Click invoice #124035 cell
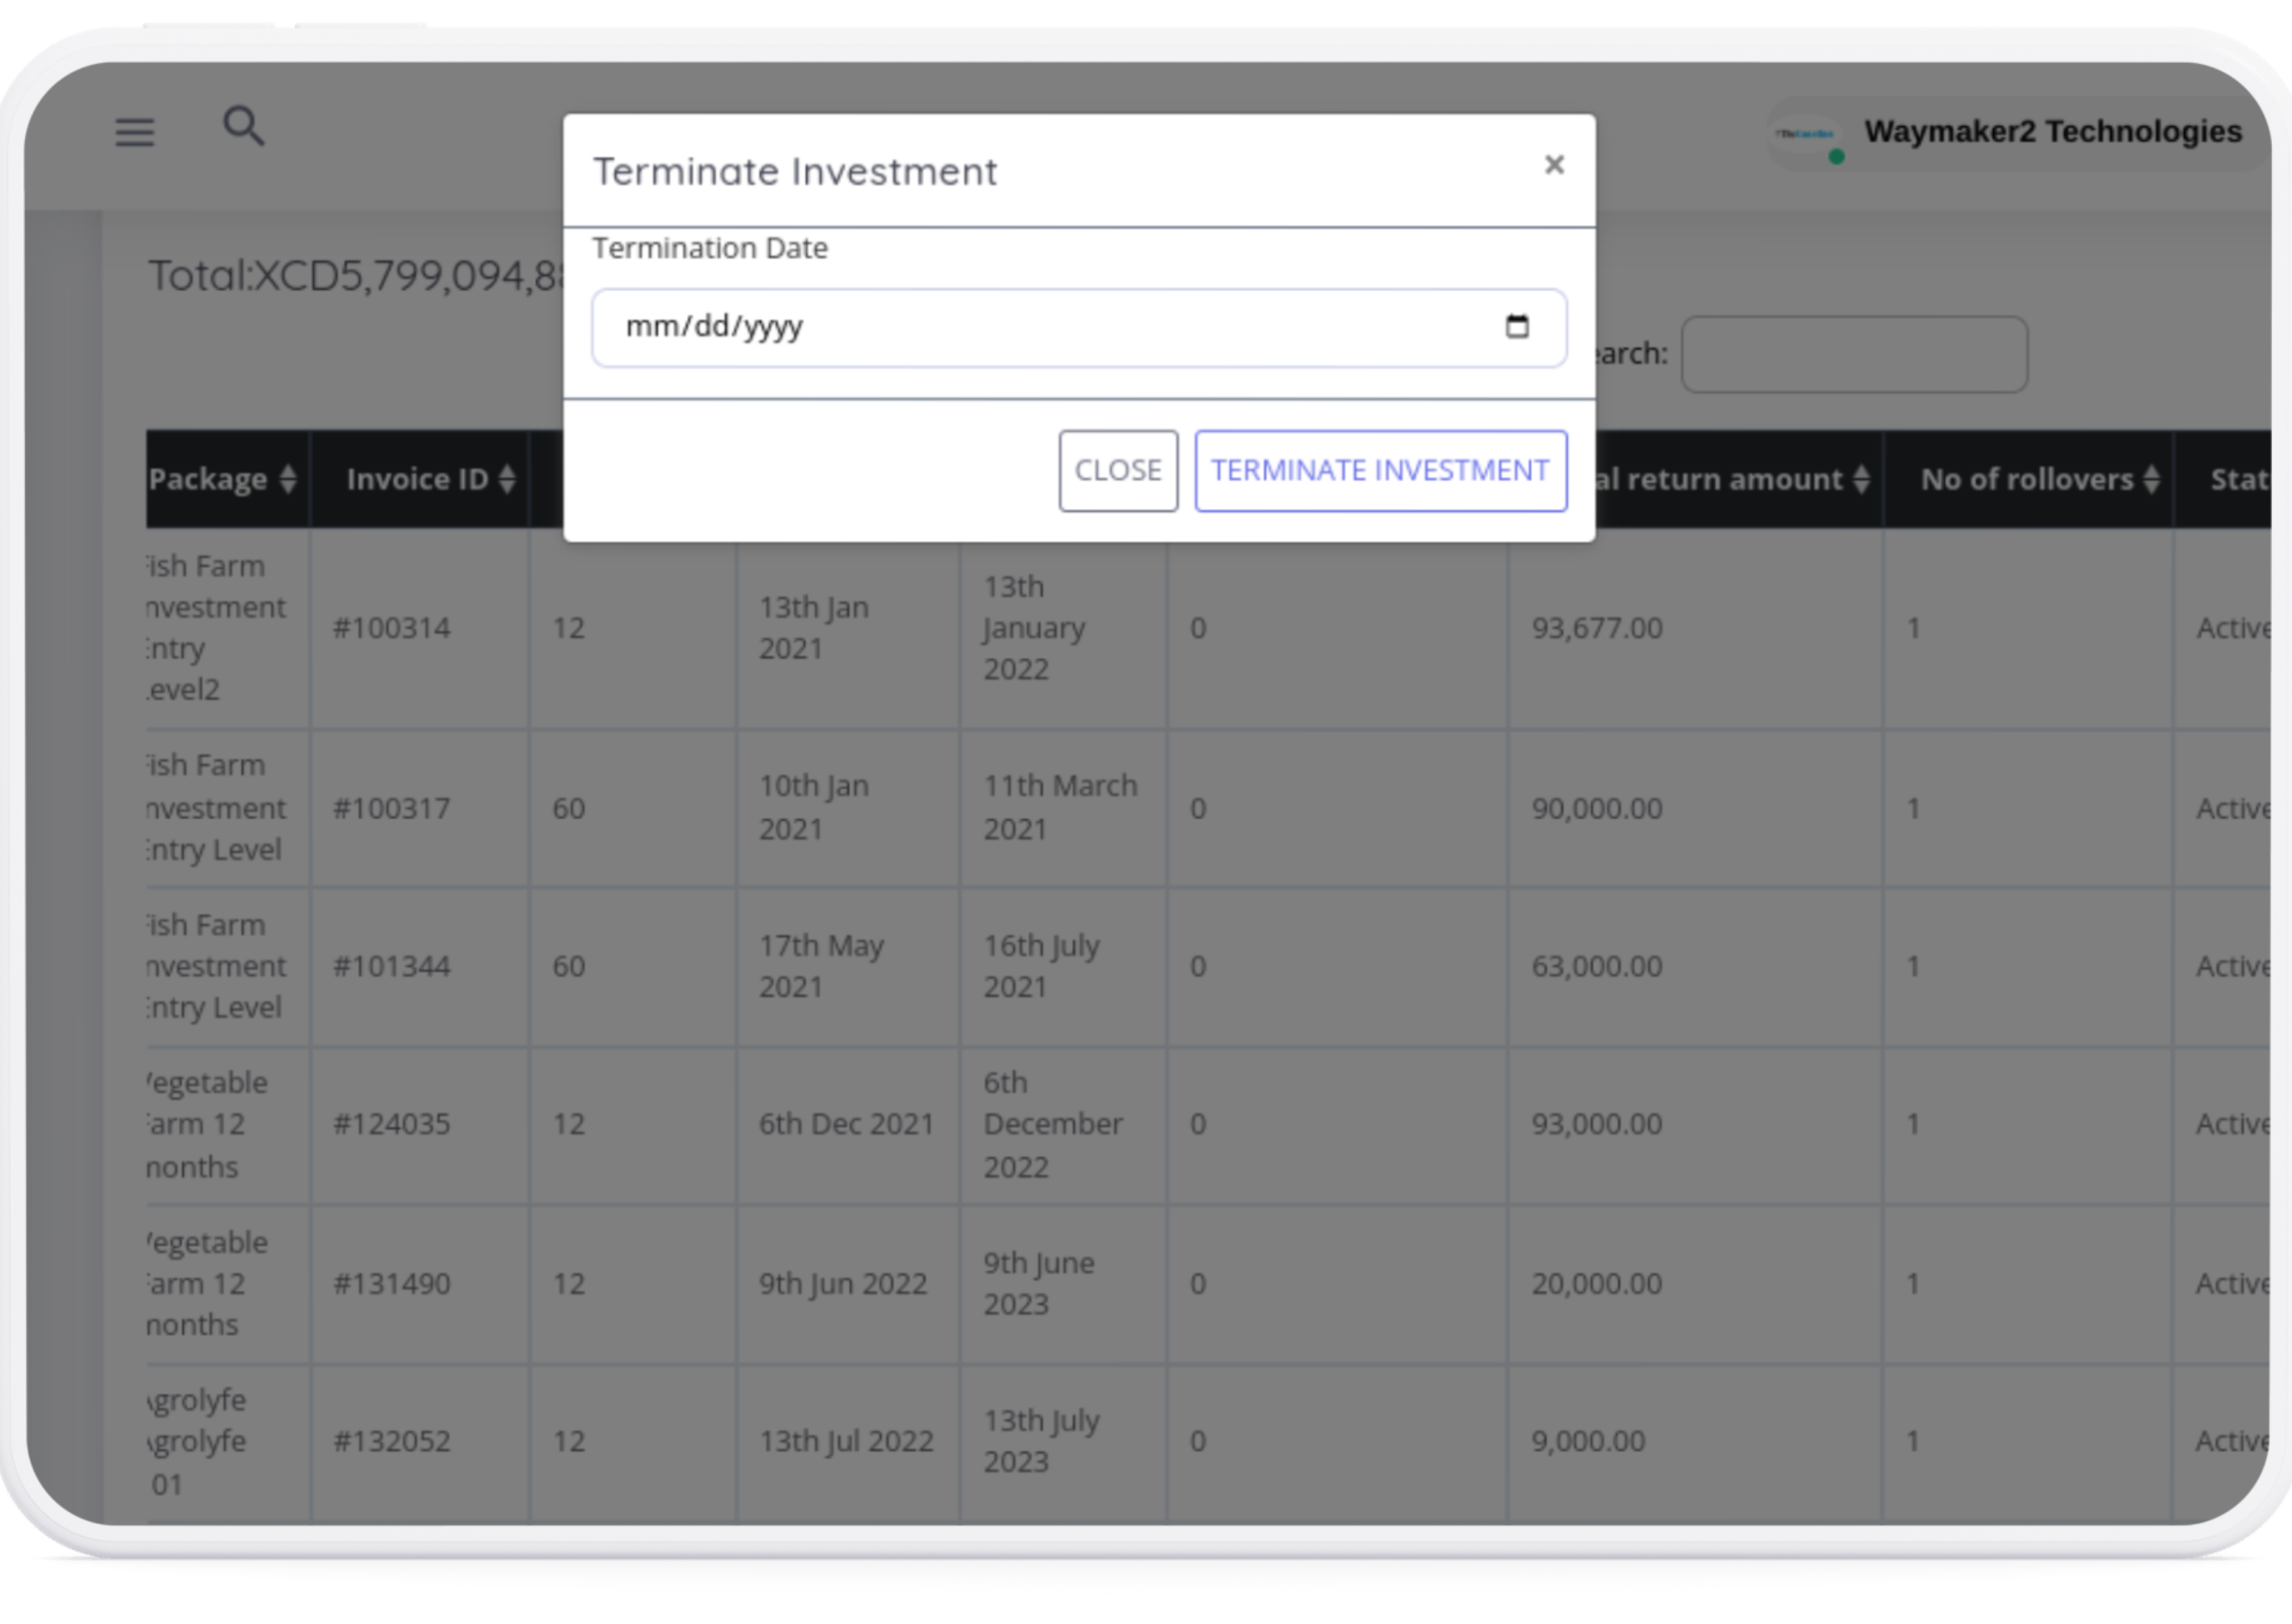The image size is (2292, 1624). (392, 1124)
